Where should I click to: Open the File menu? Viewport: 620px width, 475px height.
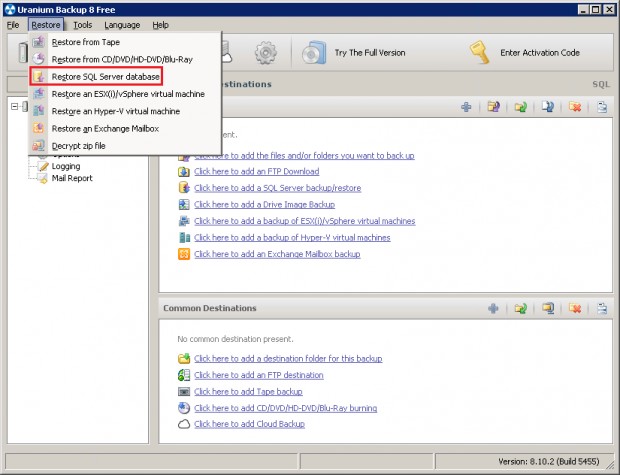13,25
